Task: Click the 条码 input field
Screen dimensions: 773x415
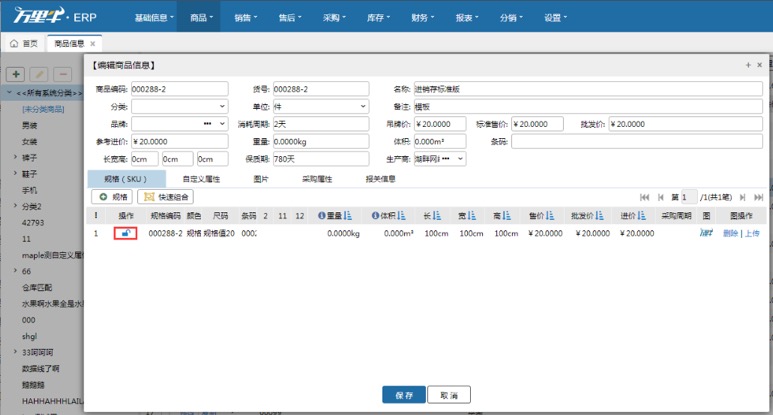Action: (637, 141)
